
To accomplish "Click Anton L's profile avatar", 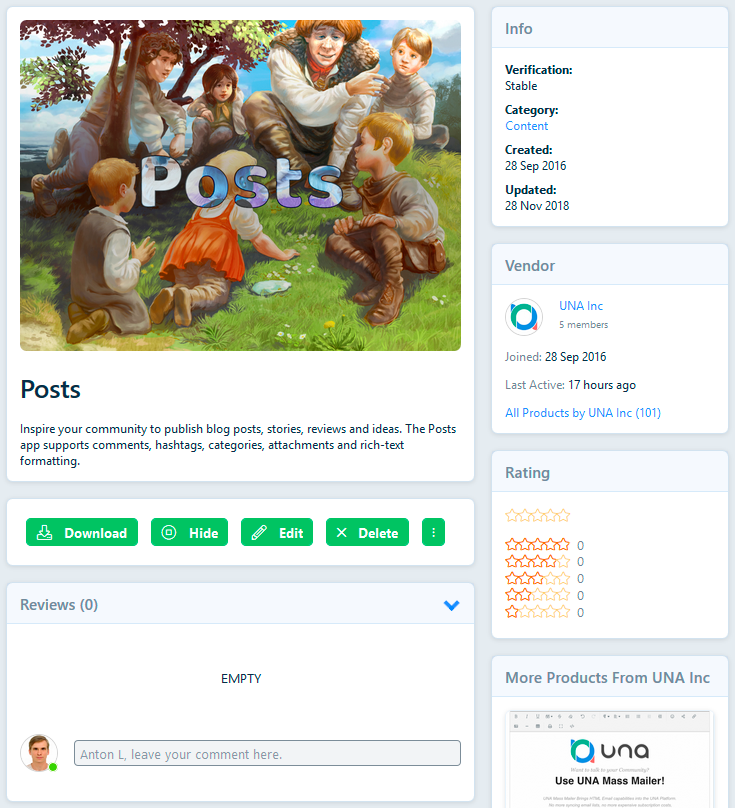I will [x=39, y=753].
